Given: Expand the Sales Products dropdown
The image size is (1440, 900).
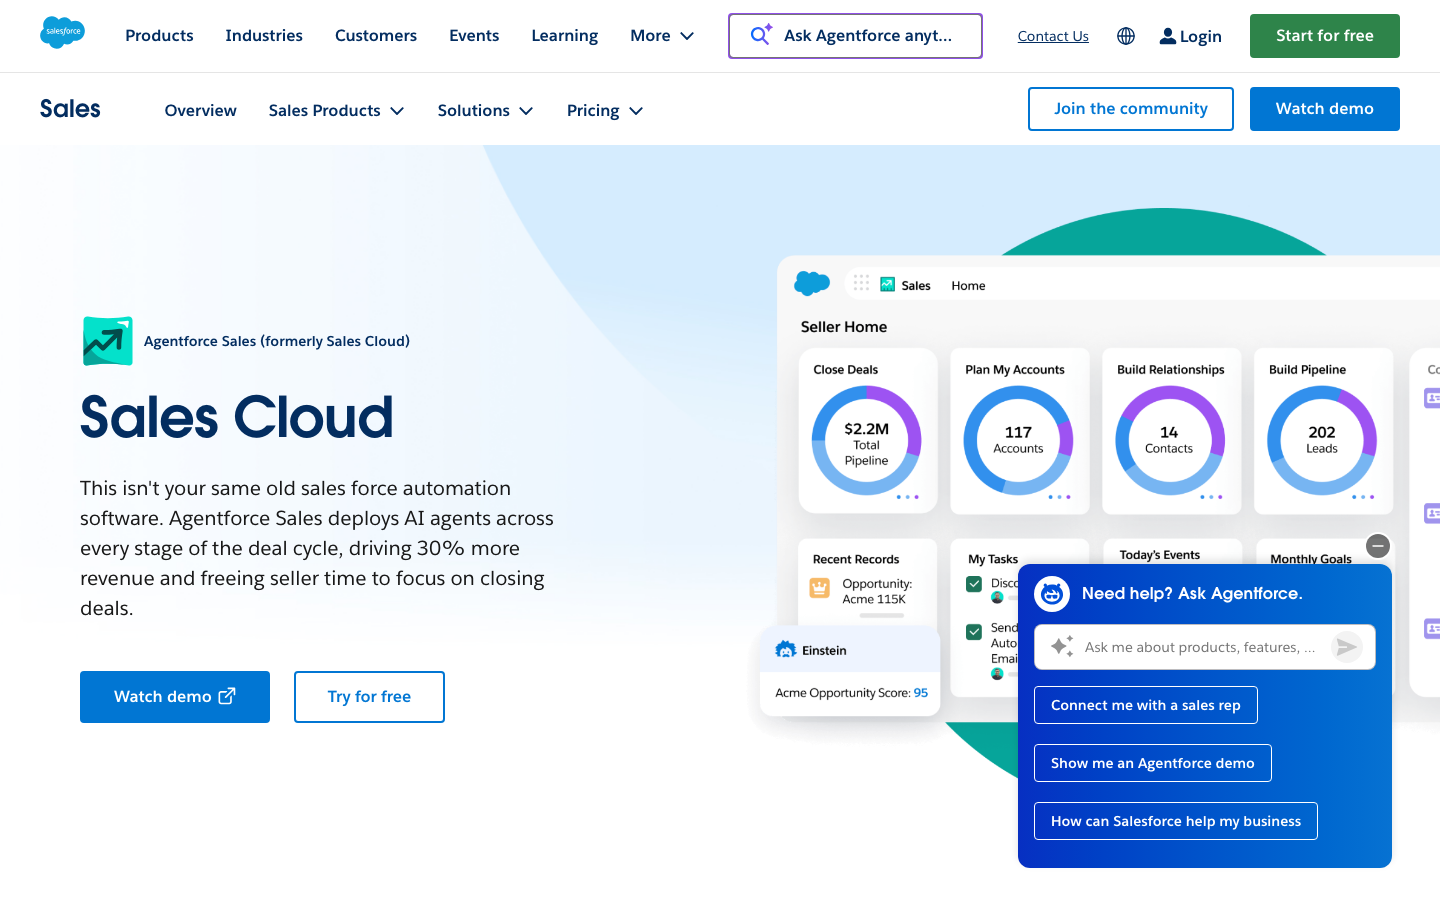Looking at the screenshot, I should (336, 110).
